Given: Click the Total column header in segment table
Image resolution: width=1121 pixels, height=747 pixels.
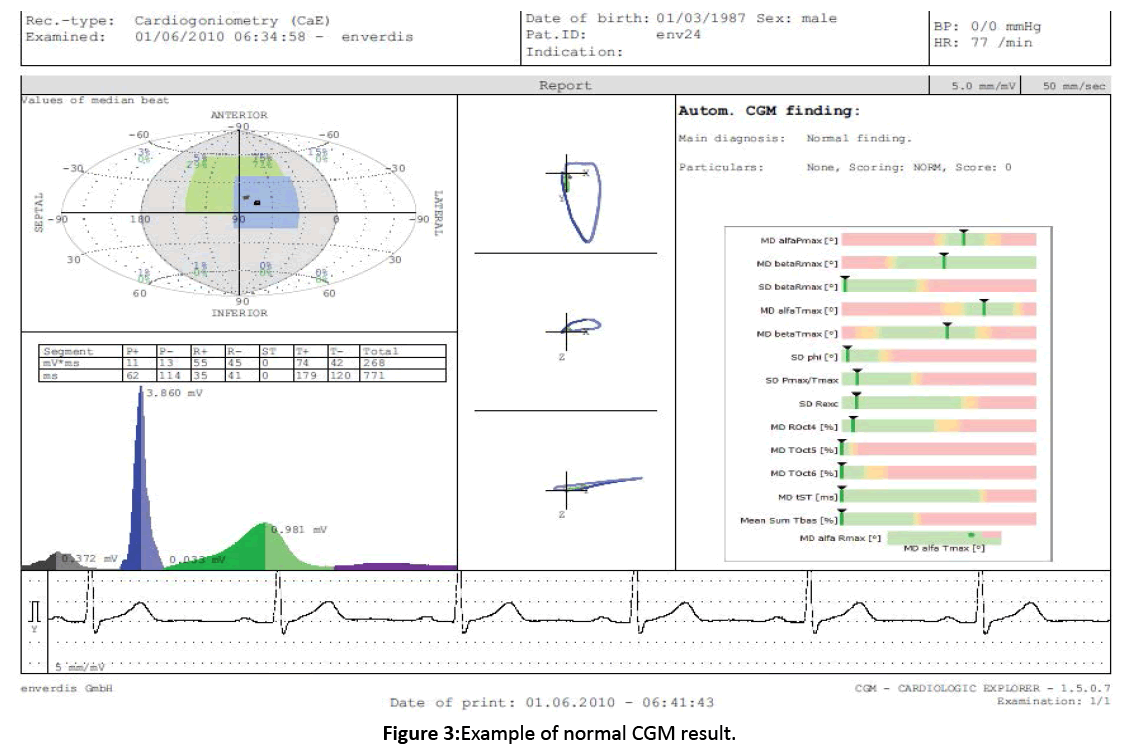Looking at the screenshot, I should point(381,351).
